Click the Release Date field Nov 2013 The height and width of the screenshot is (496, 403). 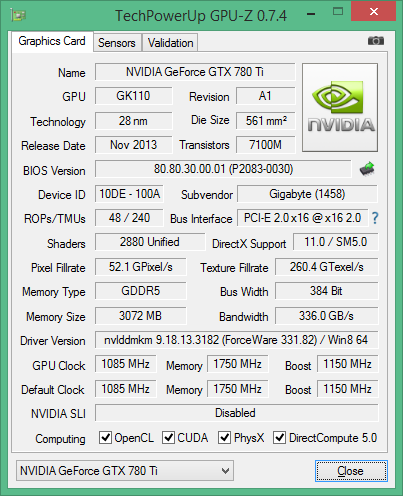(133, 145)
